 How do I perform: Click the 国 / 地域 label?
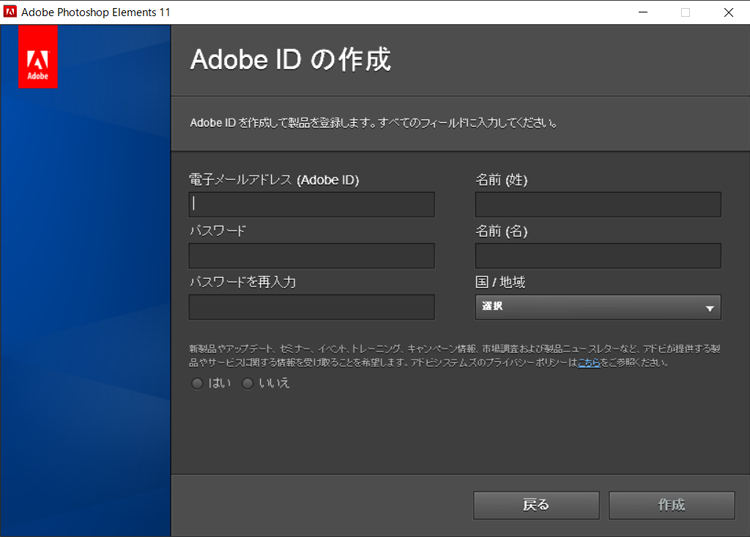click(x=499, y=282)
